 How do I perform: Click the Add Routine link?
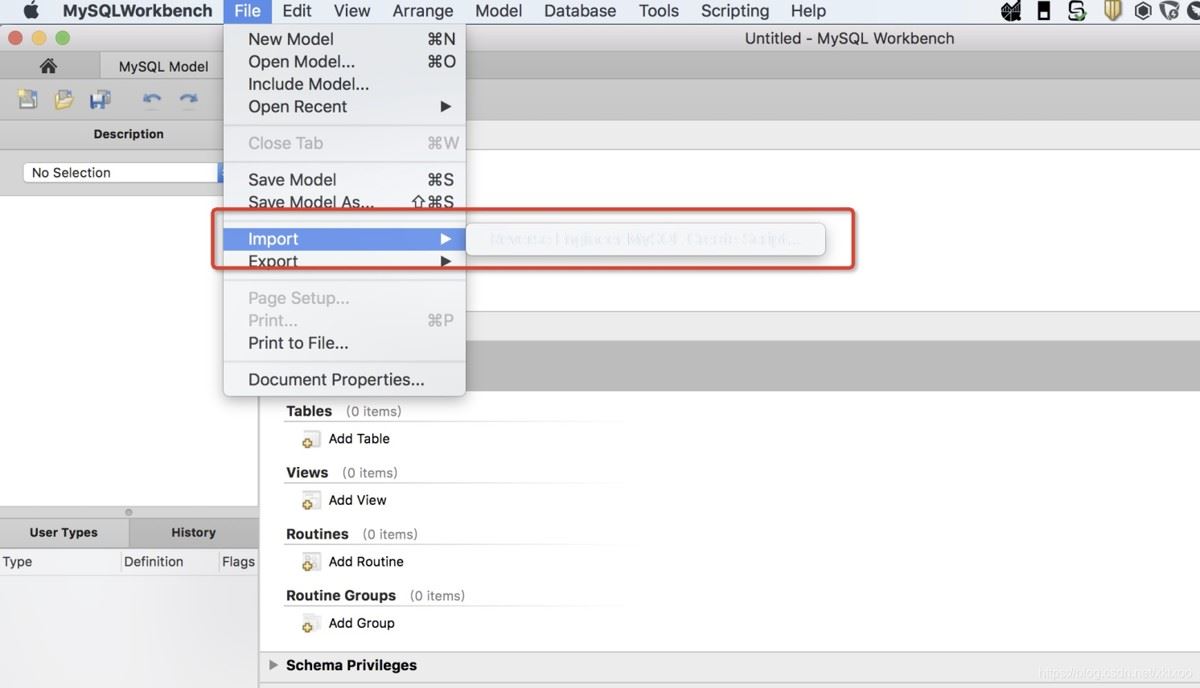click(366, 562)
